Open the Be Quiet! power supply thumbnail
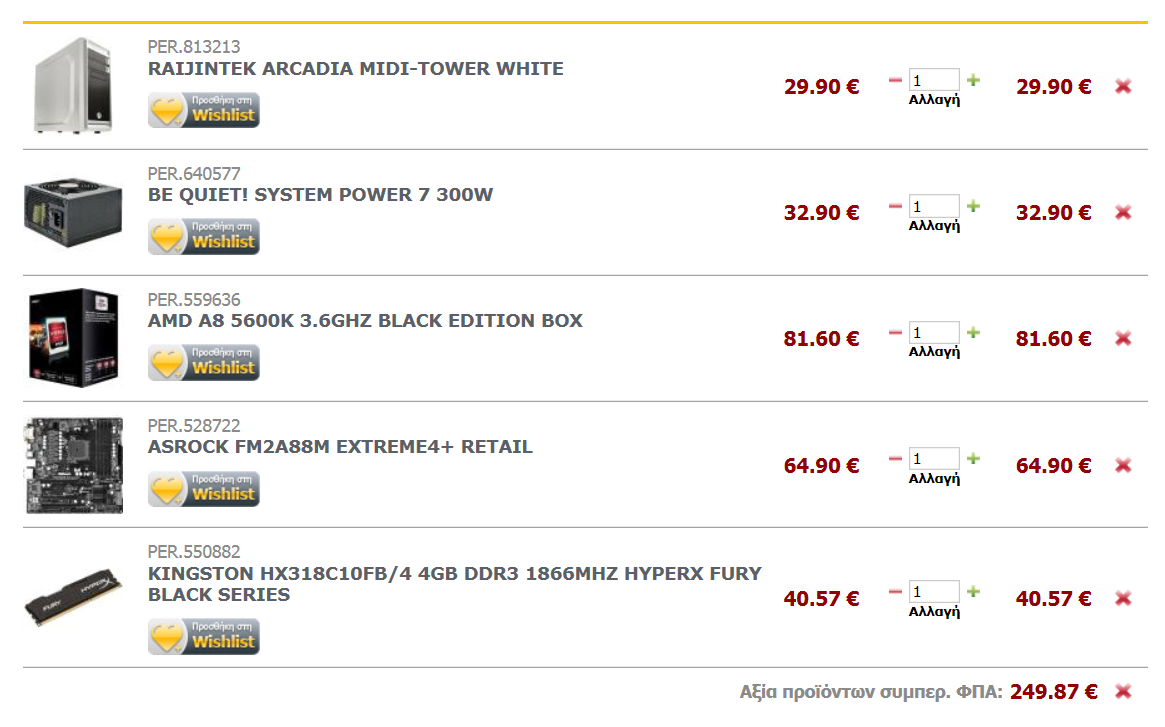The image size is (1165, 727). click(x=73, y=213)
